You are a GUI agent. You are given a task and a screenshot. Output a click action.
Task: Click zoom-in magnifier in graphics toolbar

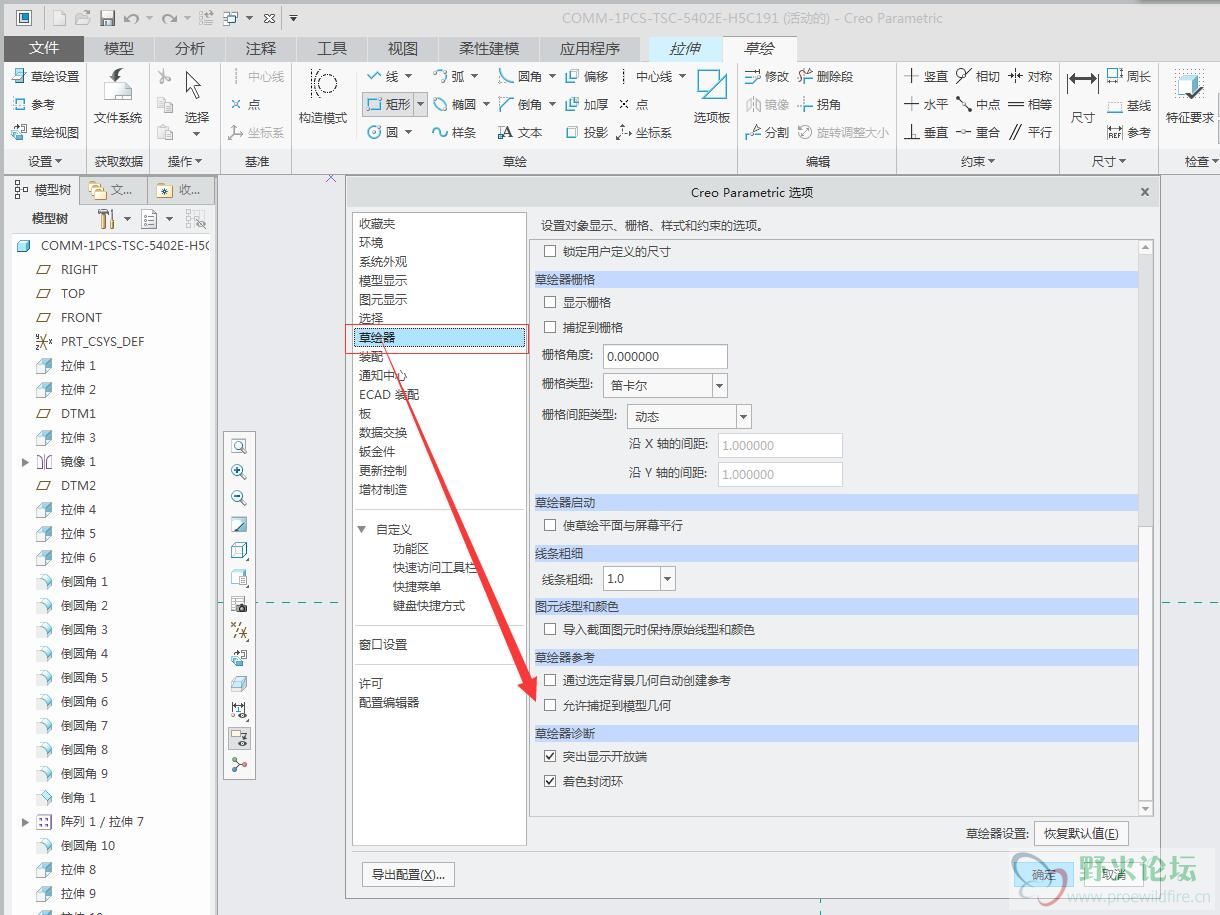pos(239,472)
